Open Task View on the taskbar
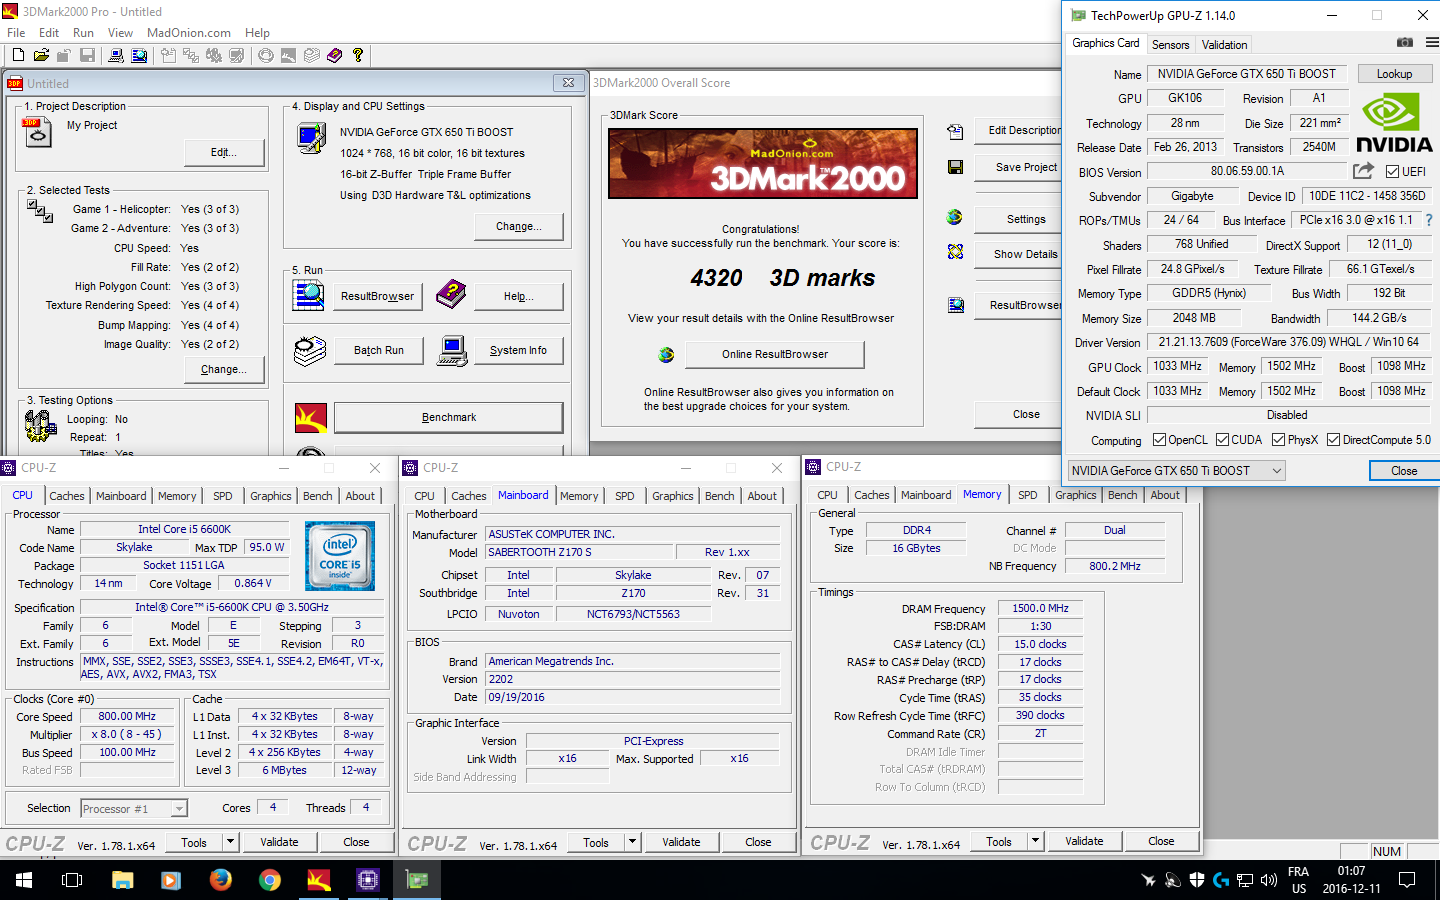Image resolution: width=1440 pixels, height=900 pixels. [x=72, y=880]
